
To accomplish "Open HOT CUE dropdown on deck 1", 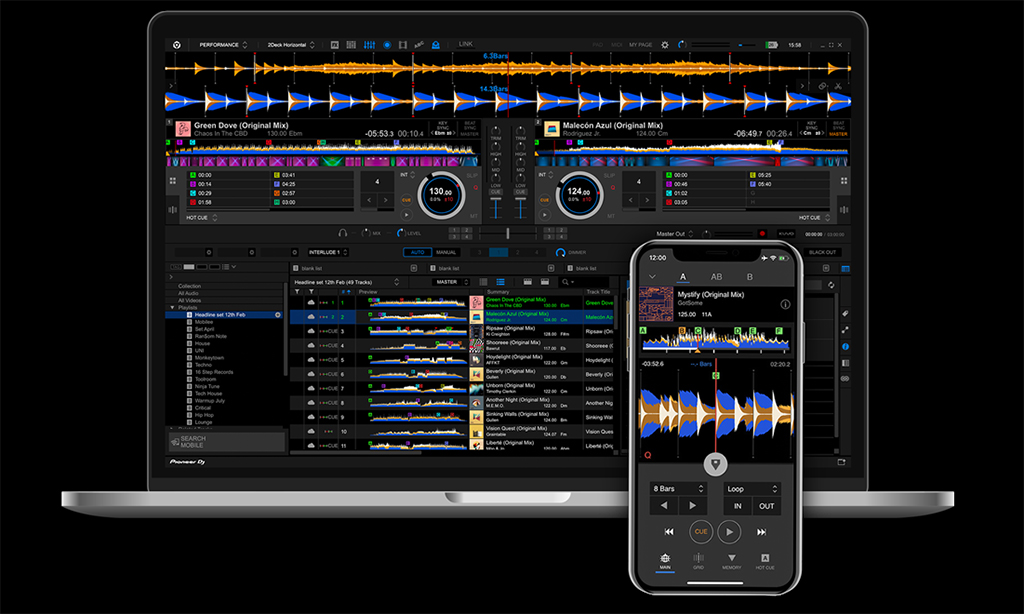I will [x=202, y=218].
